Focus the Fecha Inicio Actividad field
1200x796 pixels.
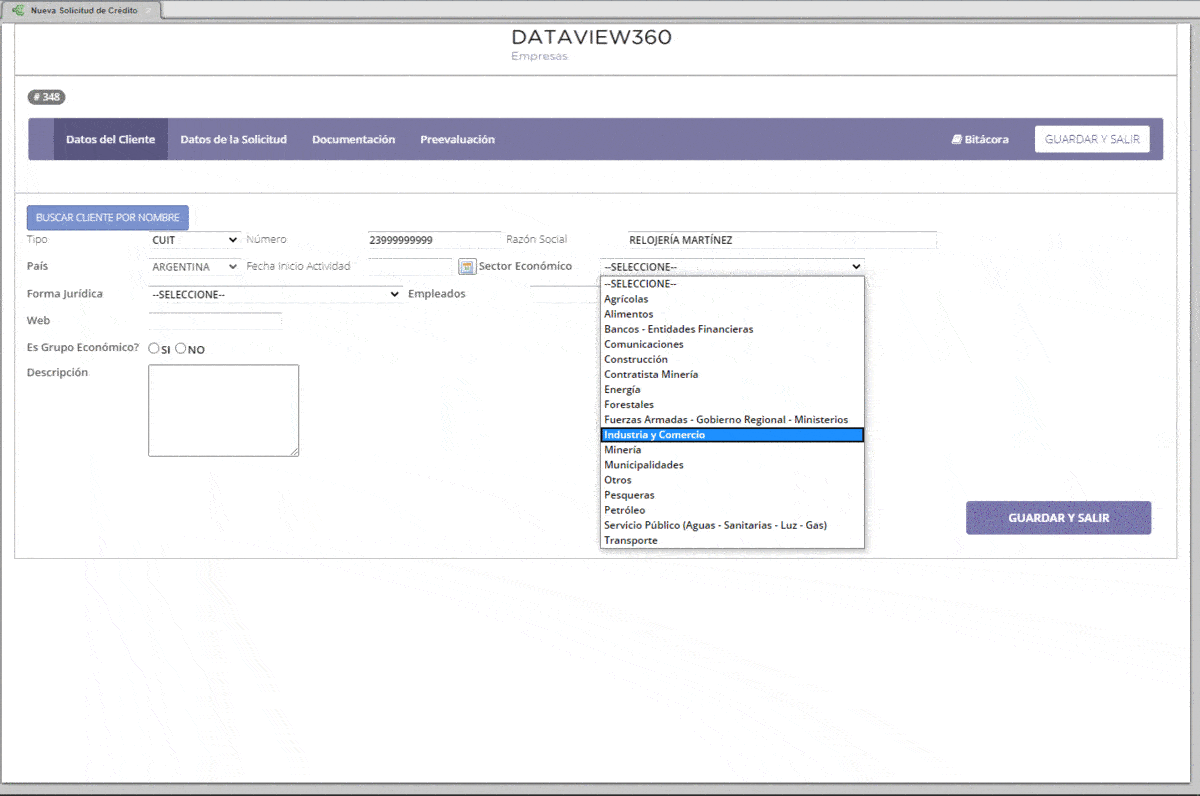411,267
